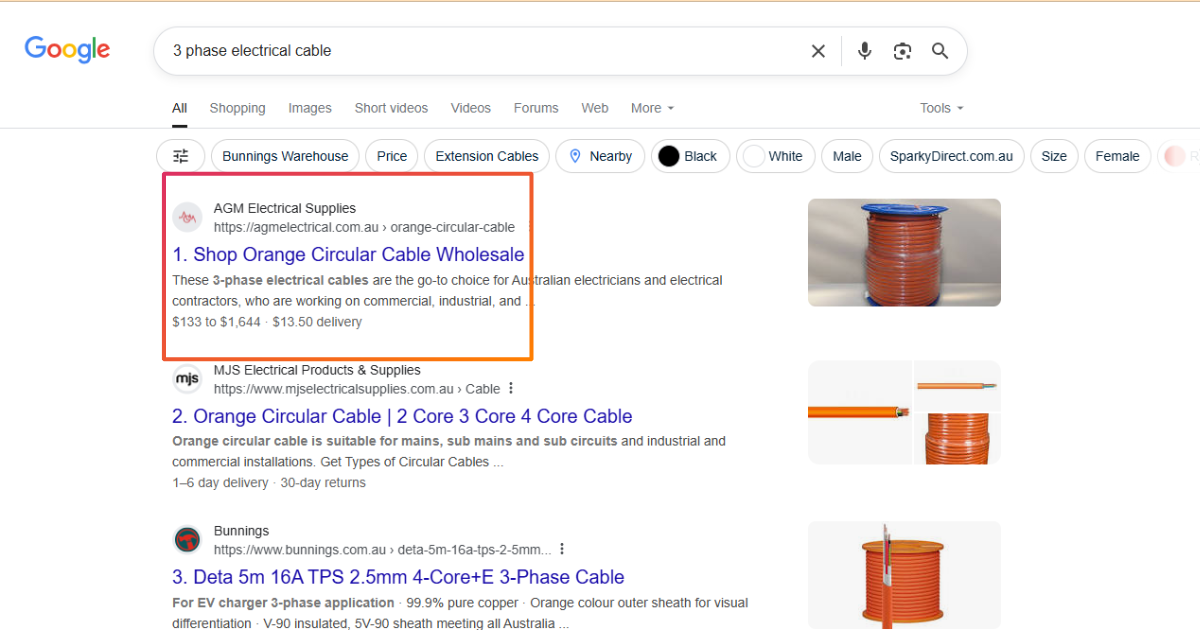
Task: Open the Short videos tab
Action: pos(391,108)
